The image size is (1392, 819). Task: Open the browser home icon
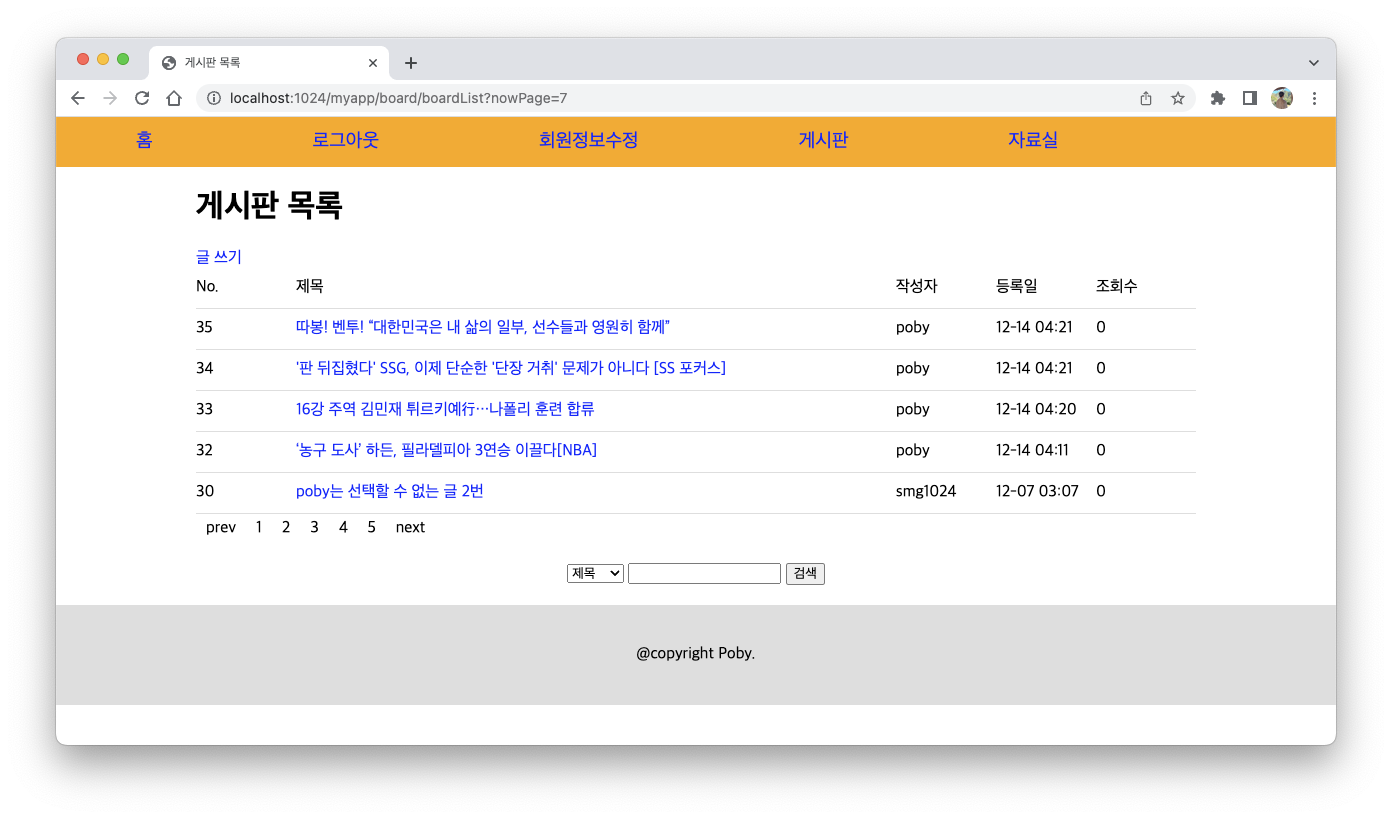(174, 98)
